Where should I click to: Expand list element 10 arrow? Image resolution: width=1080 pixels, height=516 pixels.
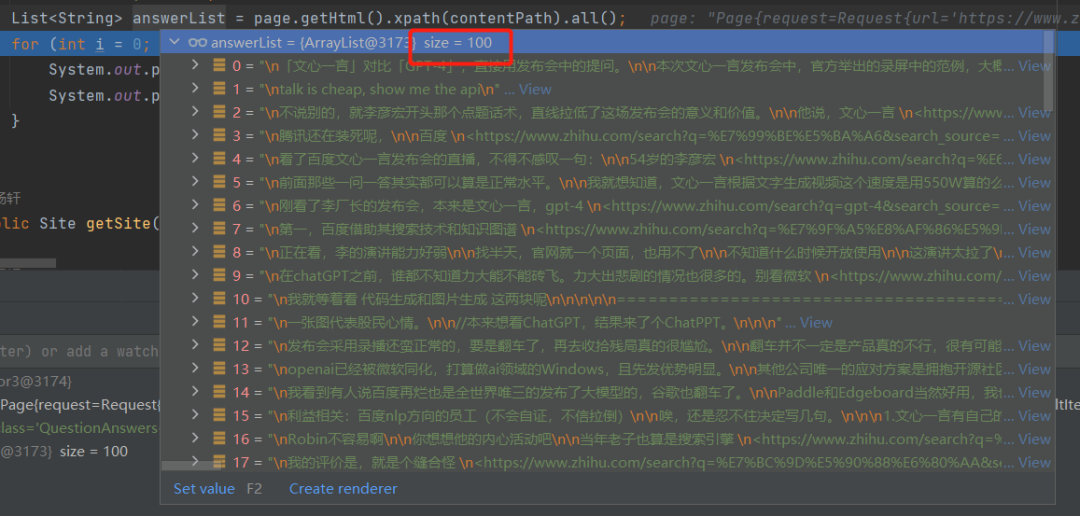(196, 298)
